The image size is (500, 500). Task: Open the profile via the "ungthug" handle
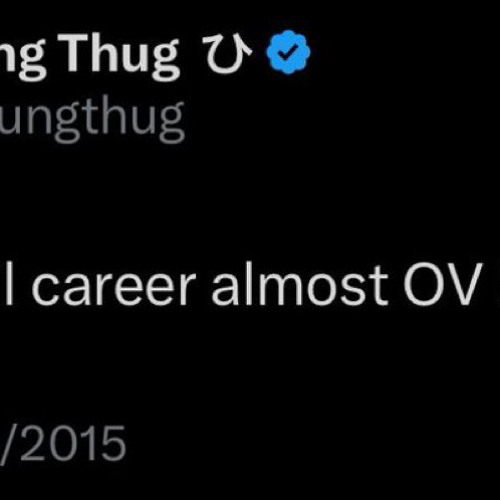92,117
